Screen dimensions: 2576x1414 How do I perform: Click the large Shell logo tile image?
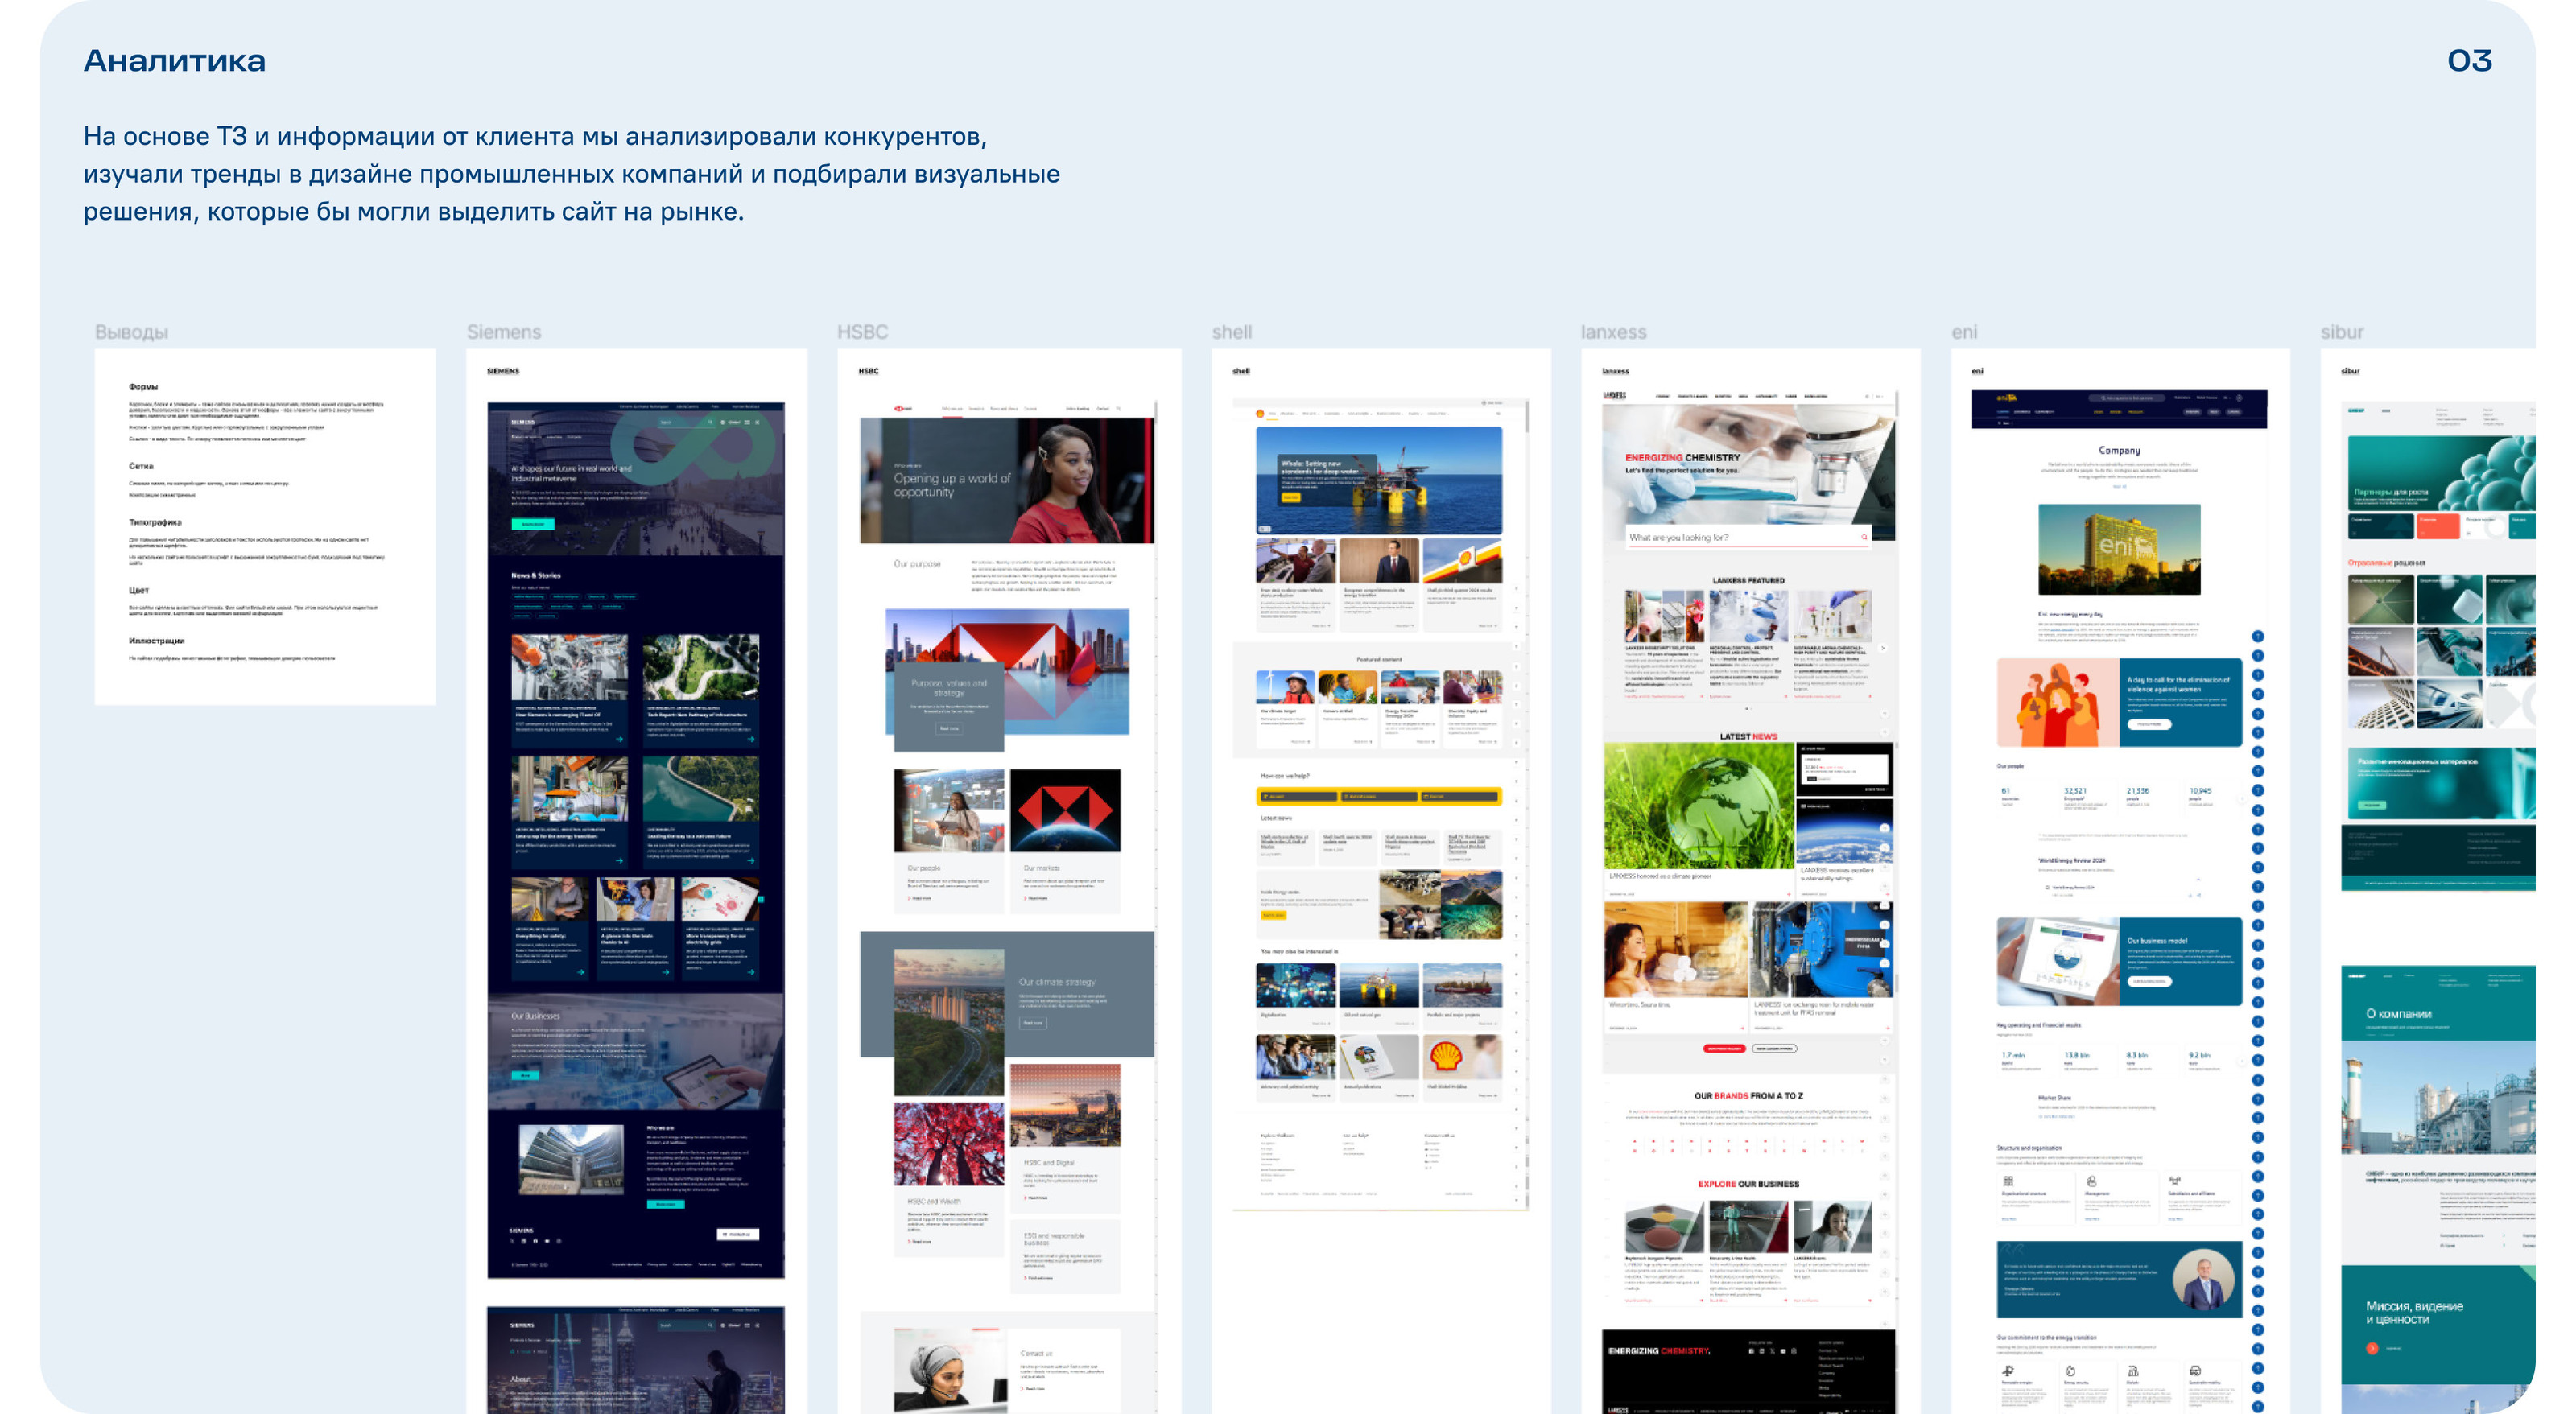(x=1461, y=1056)
